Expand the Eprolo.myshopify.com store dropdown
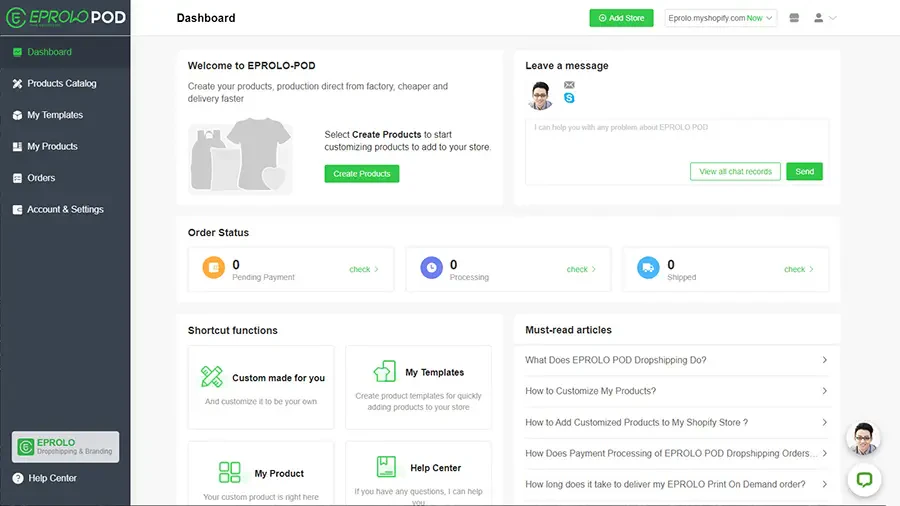This screenshot has width=900, height=506. tap(720, 18)
